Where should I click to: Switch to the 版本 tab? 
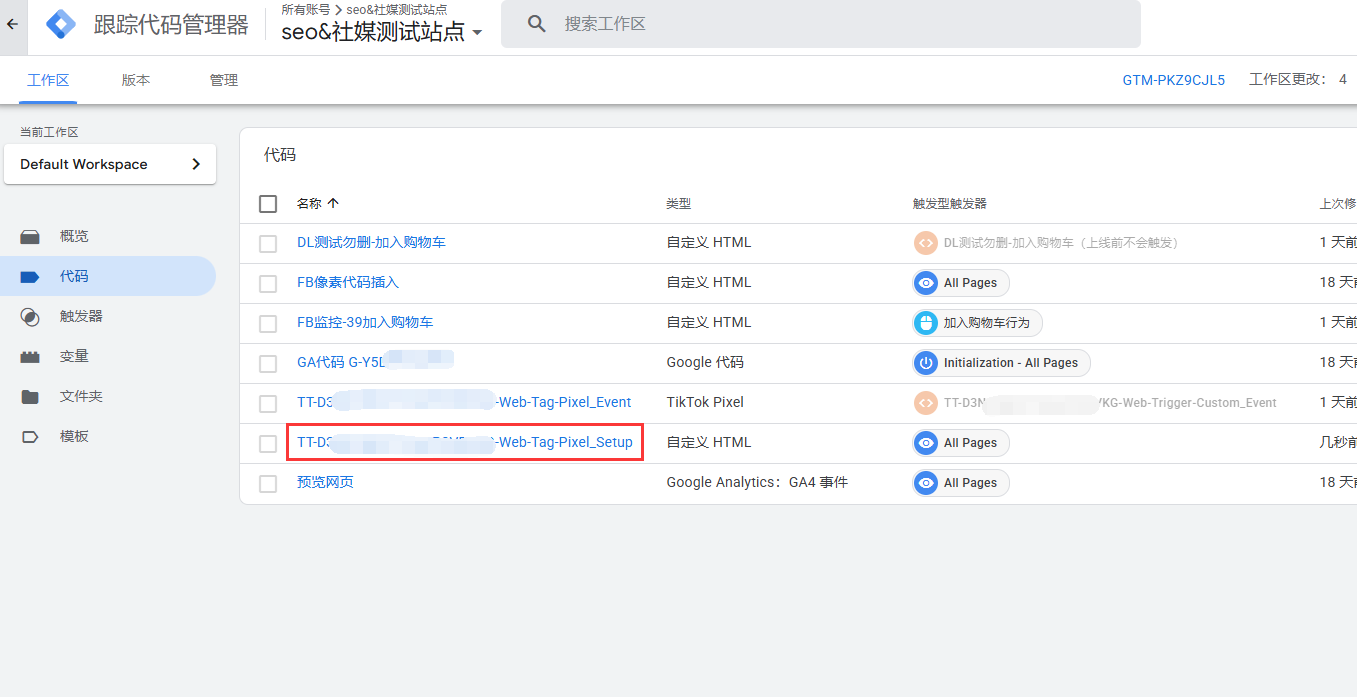136,80
